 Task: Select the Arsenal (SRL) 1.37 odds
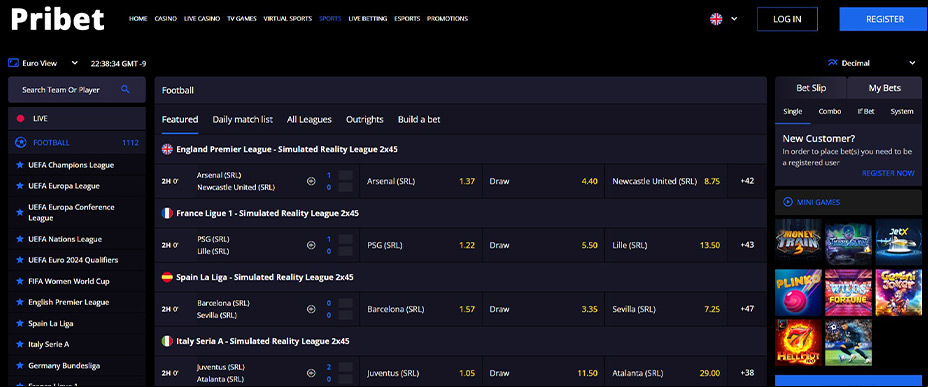(421, 181)
